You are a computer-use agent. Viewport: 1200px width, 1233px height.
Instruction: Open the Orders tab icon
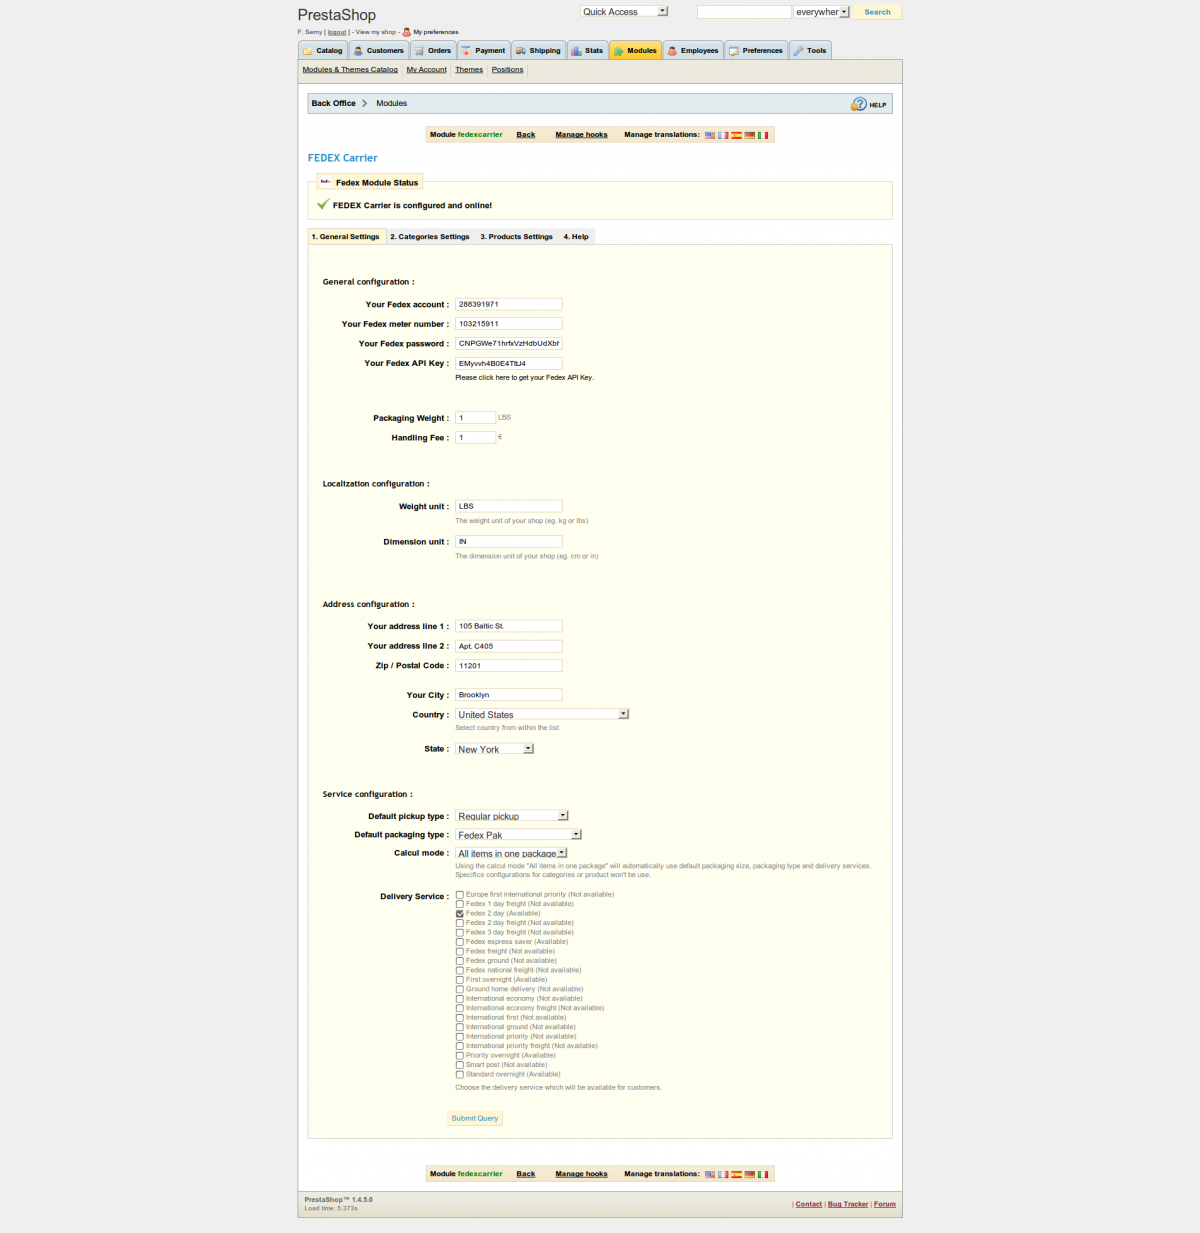420,51
